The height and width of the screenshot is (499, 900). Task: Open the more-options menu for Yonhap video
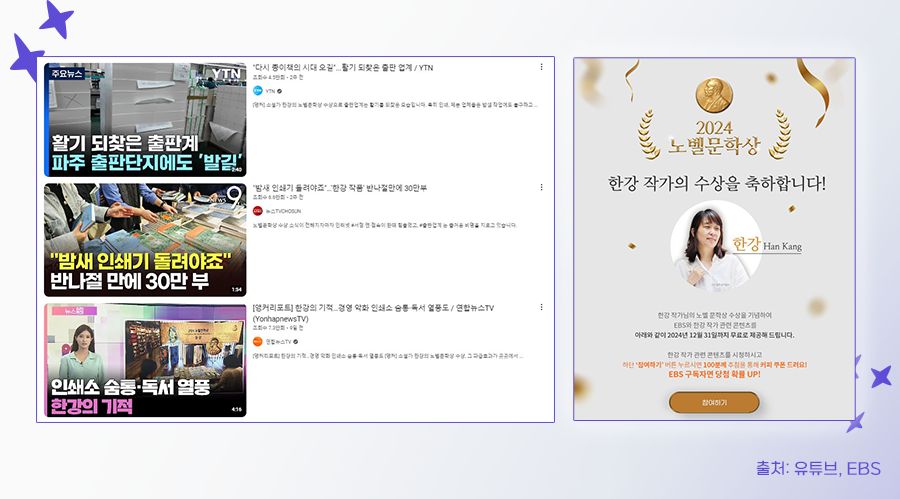pyautogui.click(x=541, y=307)
